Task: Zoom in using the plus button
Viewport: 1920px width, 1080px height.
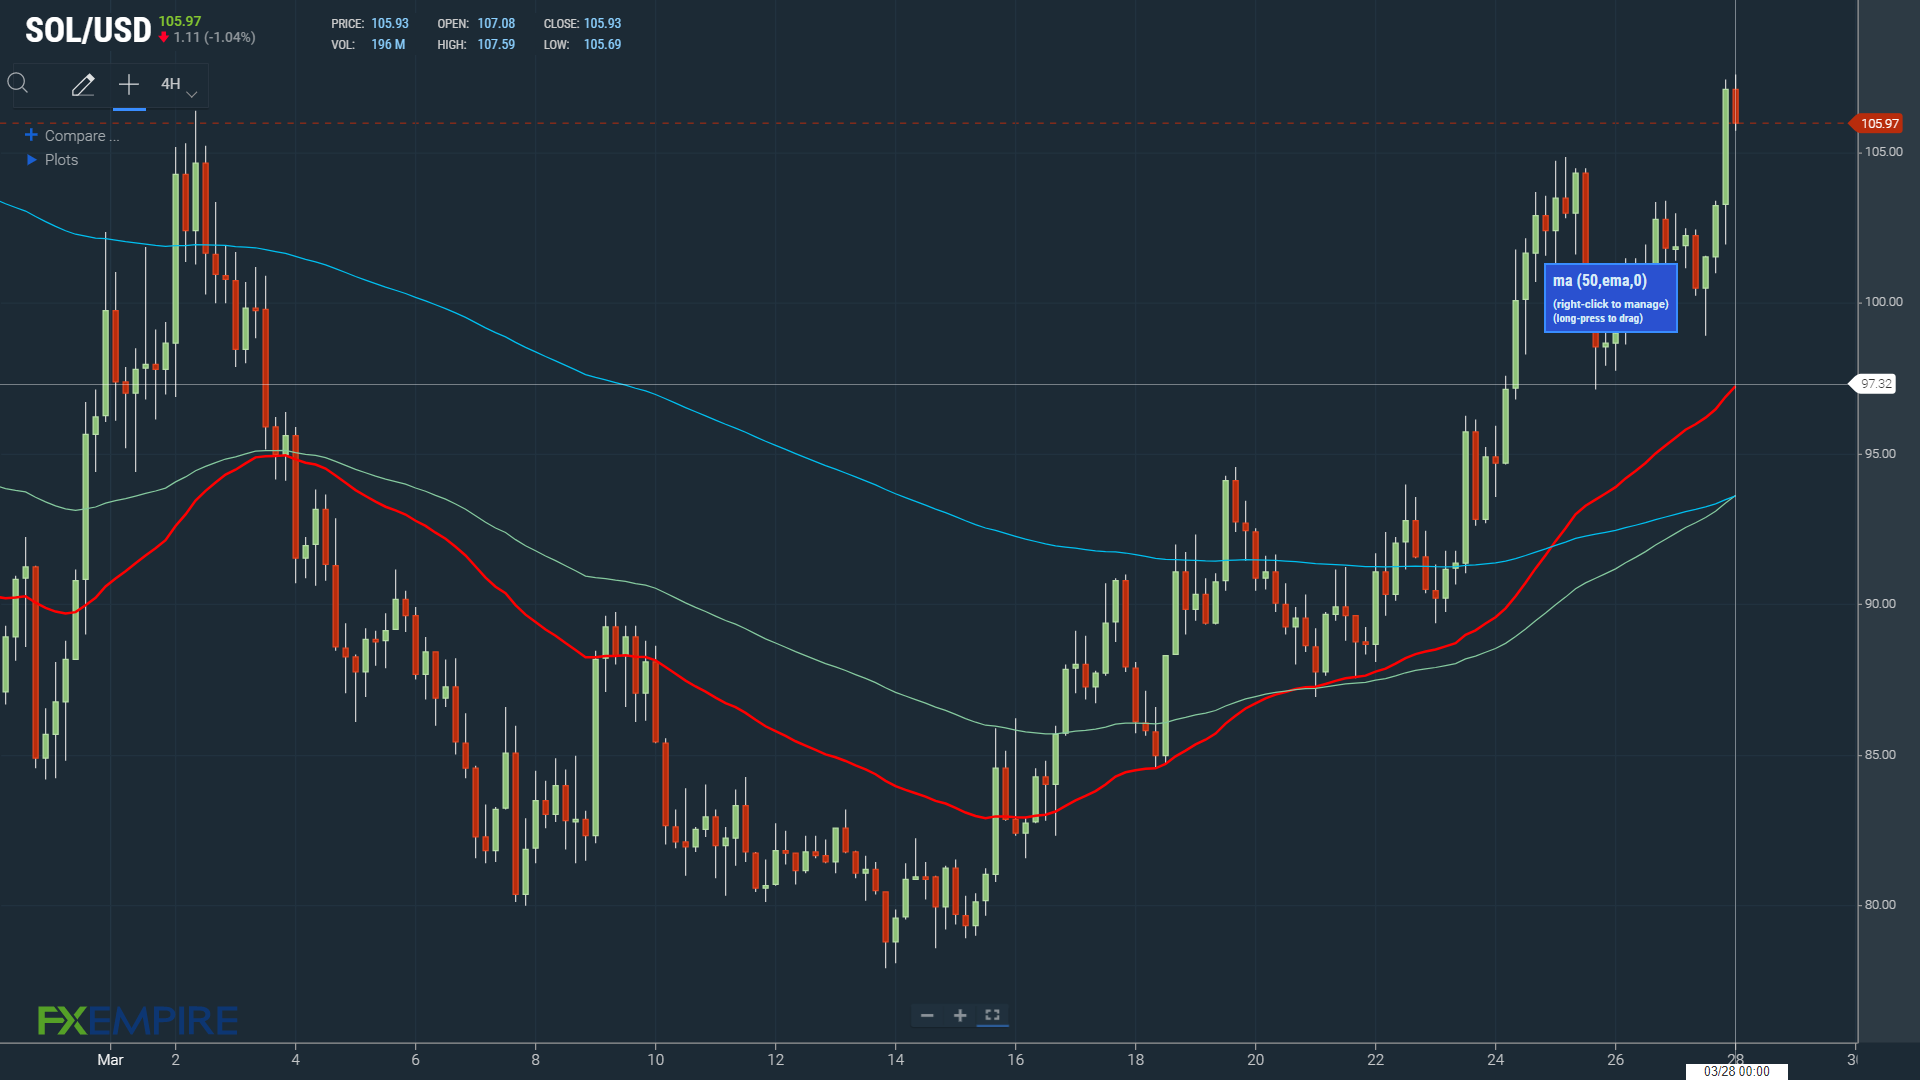Action: (960, 1015)
